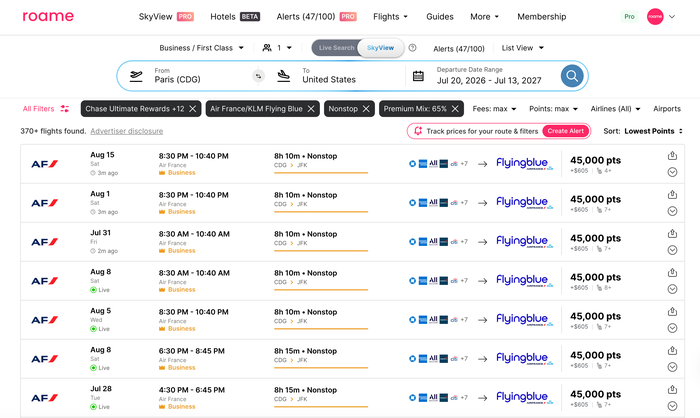Open the Business / First Class dropdown
Image resolution: width=700 pixels, height=418 pixels.
pyautogui.click(x=201, y=48)
